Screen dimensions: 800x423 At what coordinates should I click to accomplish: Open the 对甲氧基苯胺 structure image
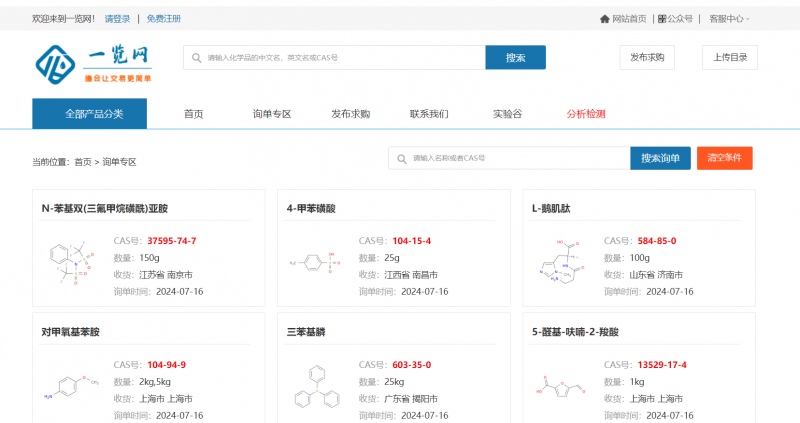(x=71, y=387)
